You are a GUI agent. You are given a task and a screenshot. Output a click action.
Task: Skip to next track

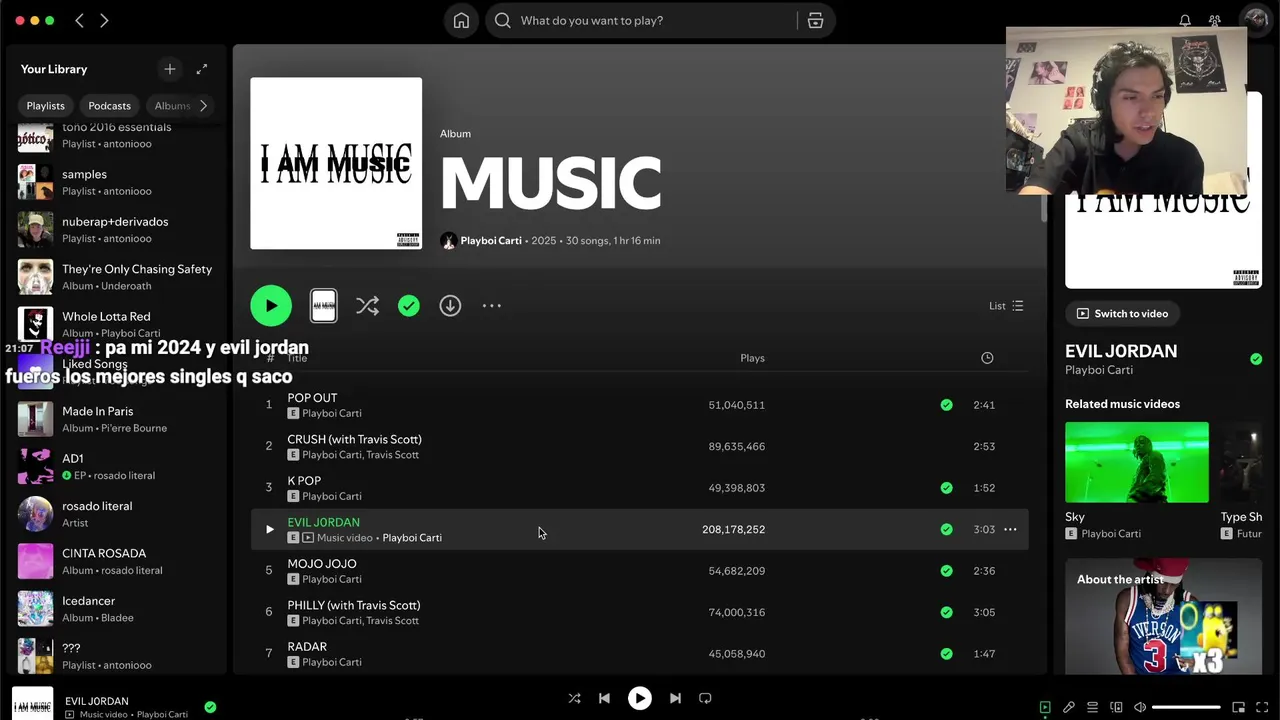click(x=675, y=698)
